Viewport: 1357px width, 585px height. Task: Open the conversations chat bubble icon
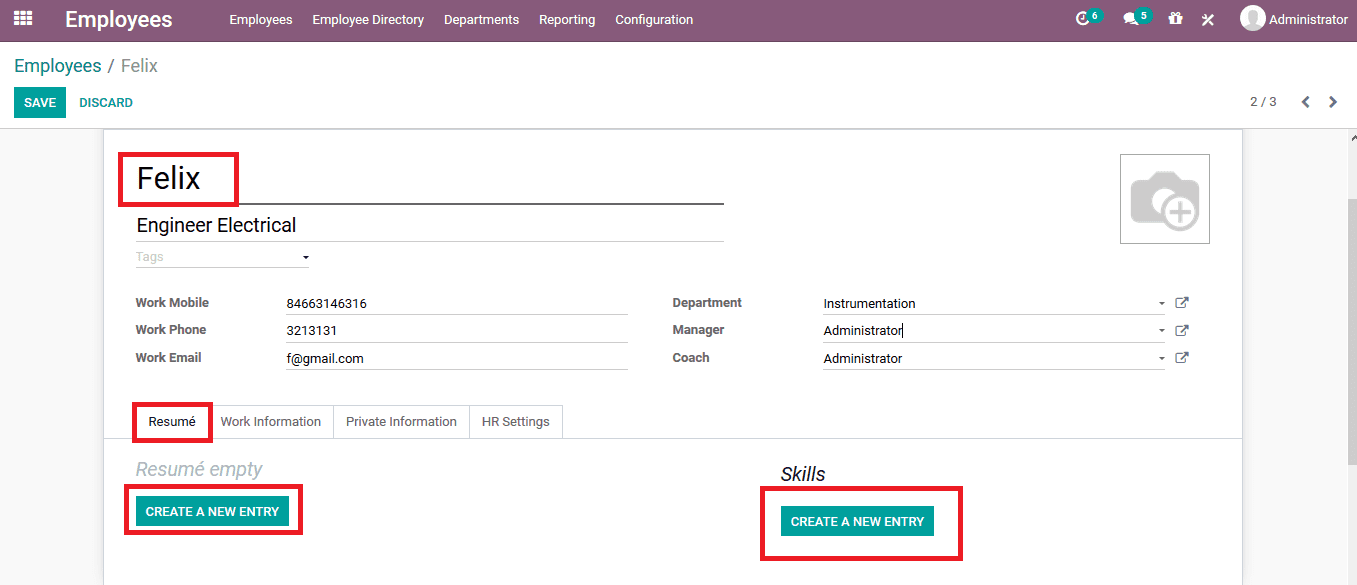(1131, 19)
